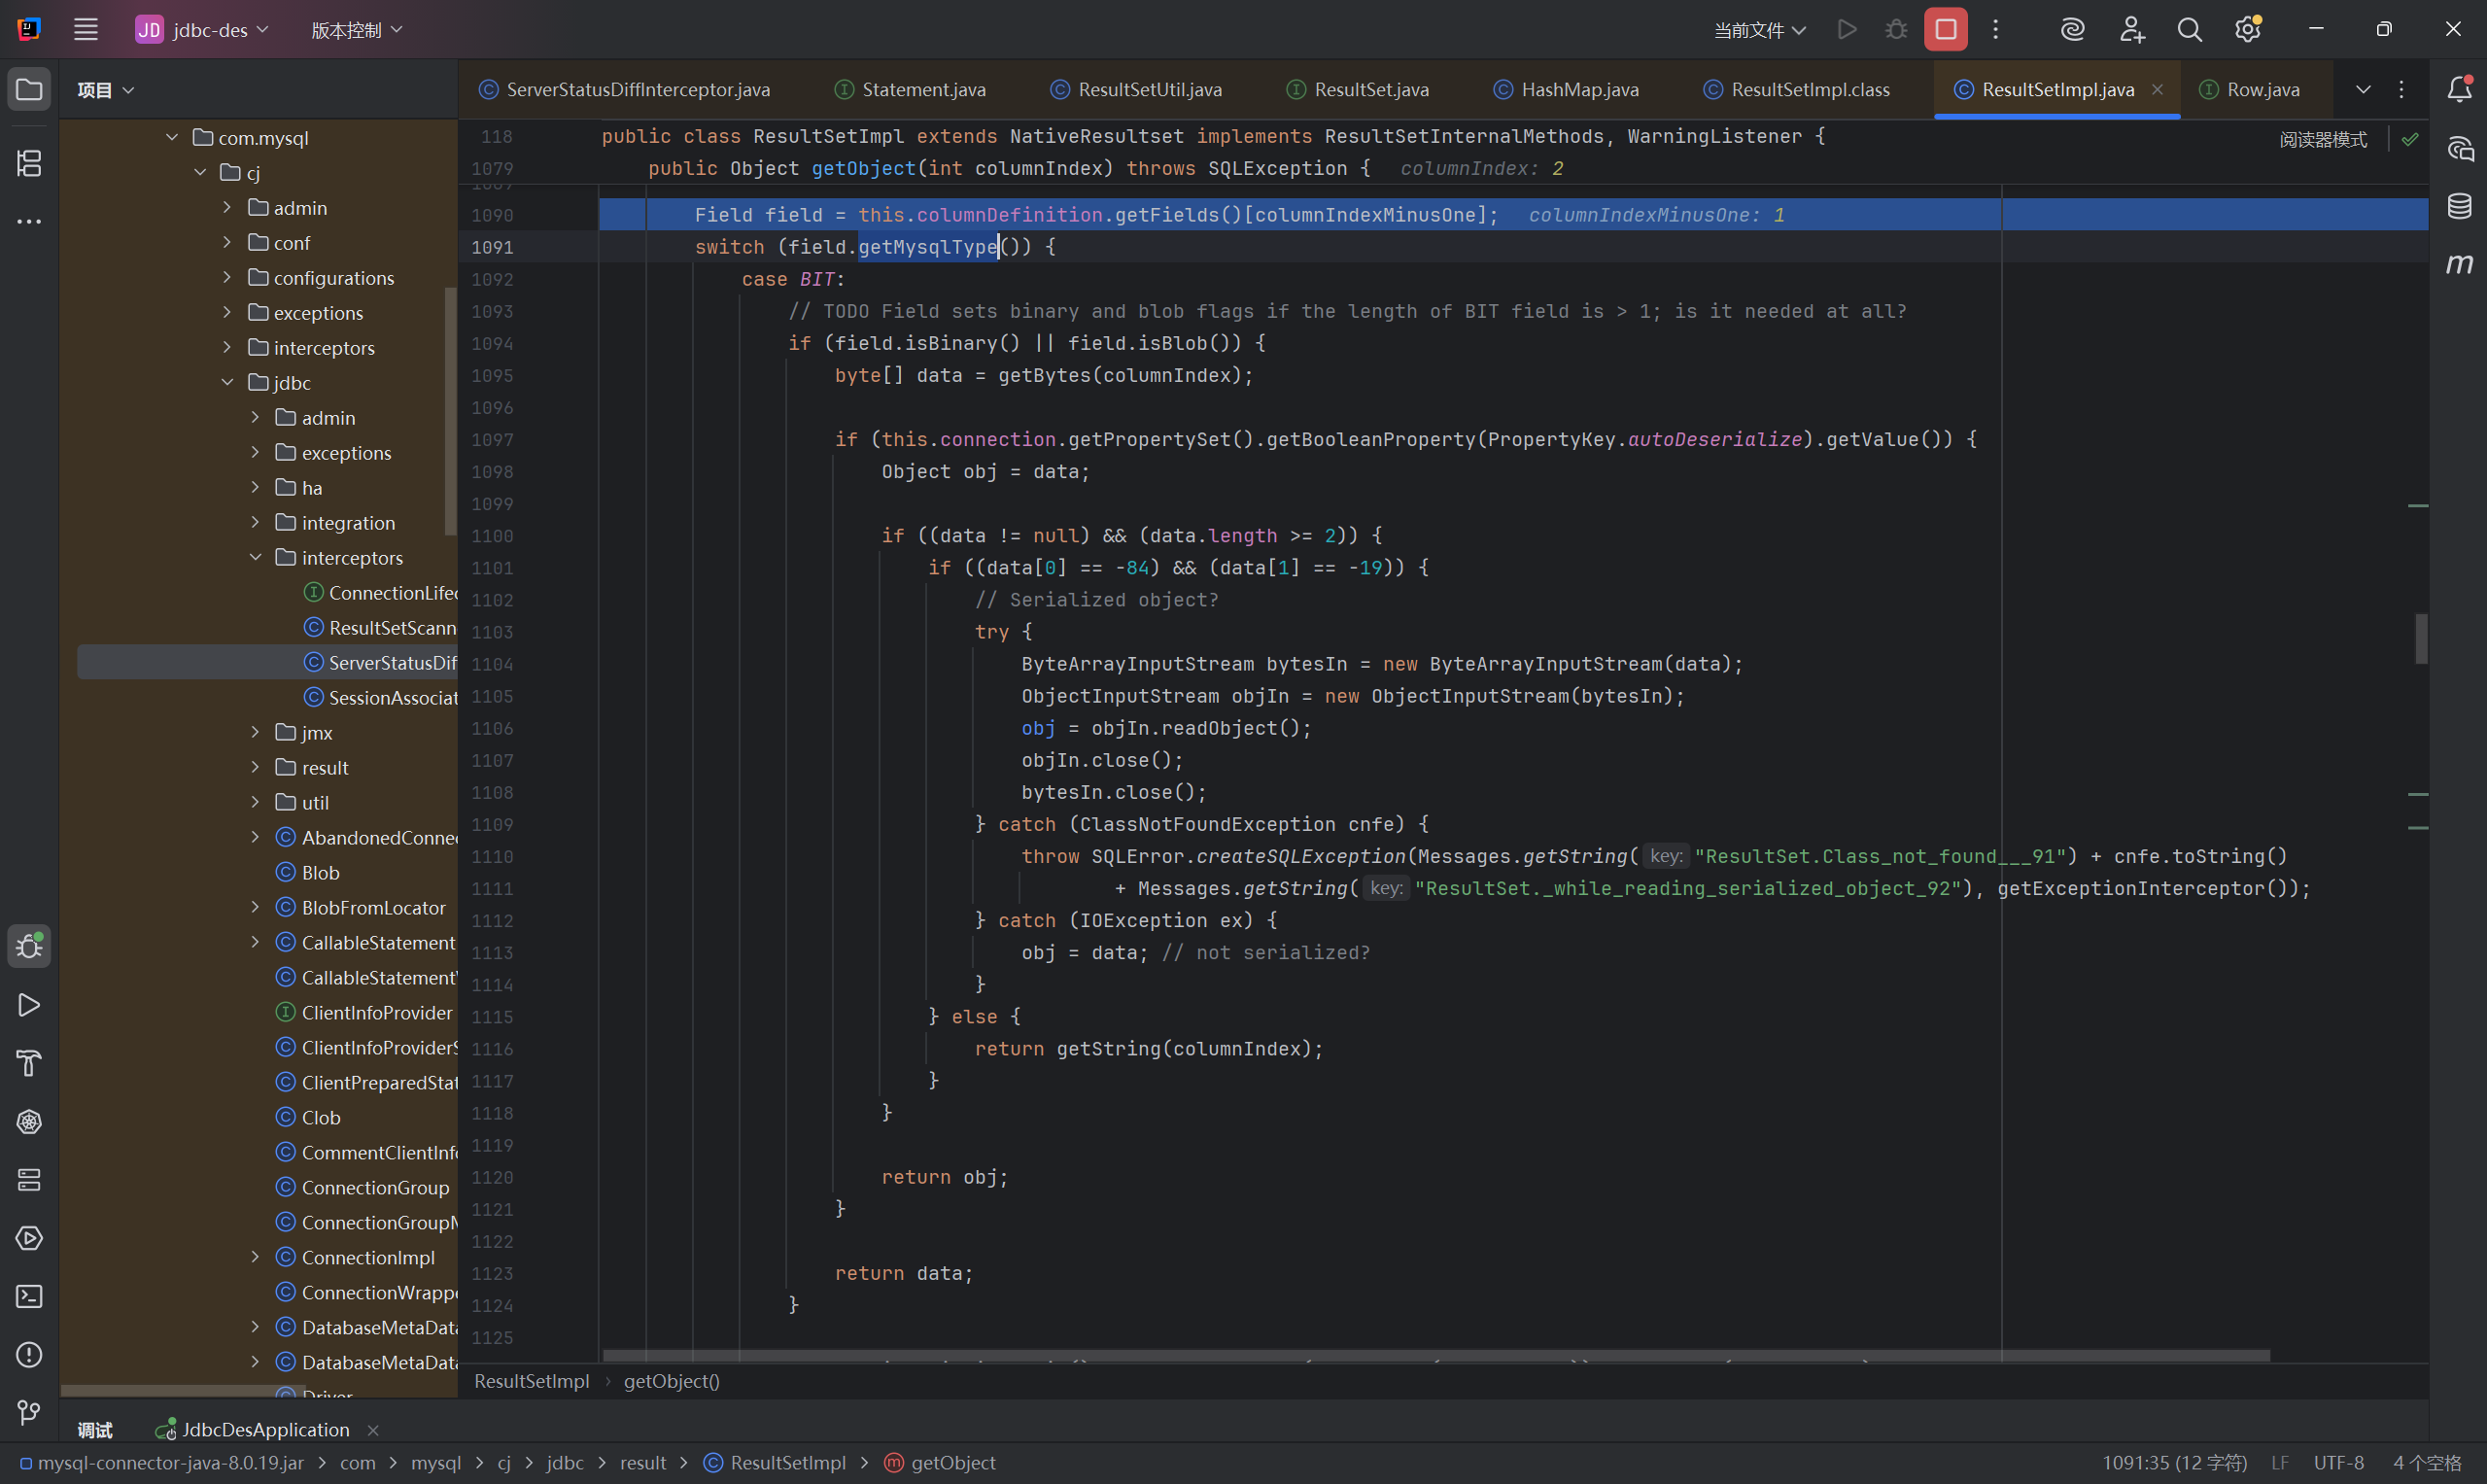Open the Git version control tool window
This screenshot has width=2487, height=1484.
29,1412
